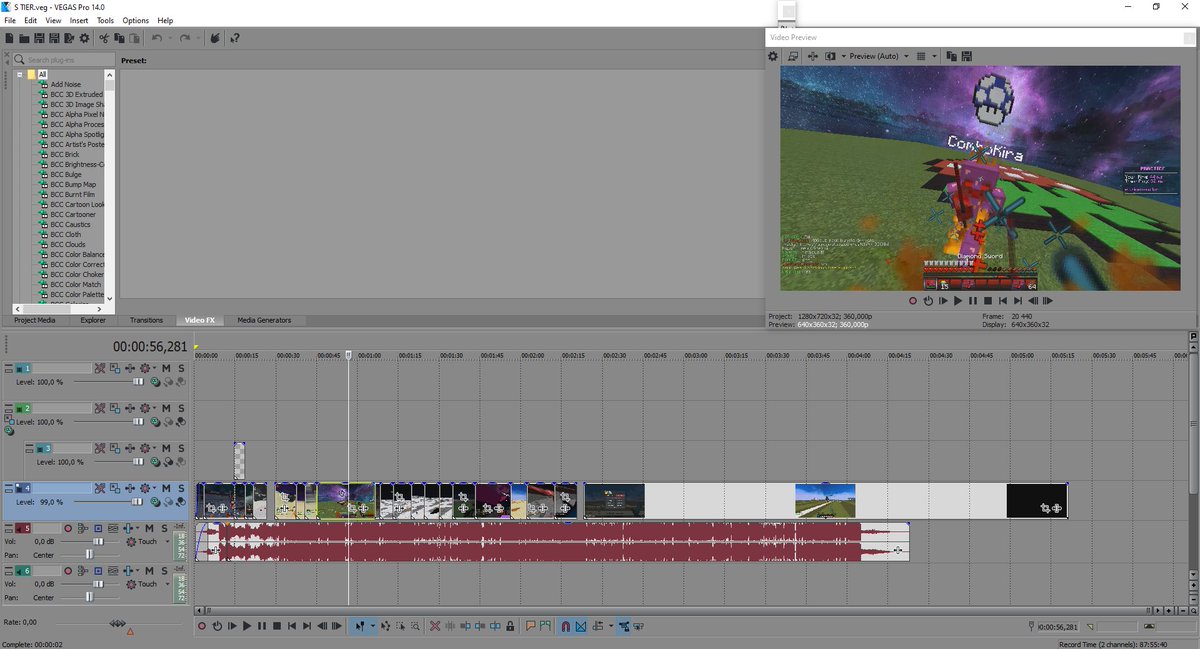Click the Open project folder icon
This screenshot has width=1200, height=649.
tap(24, 38)
